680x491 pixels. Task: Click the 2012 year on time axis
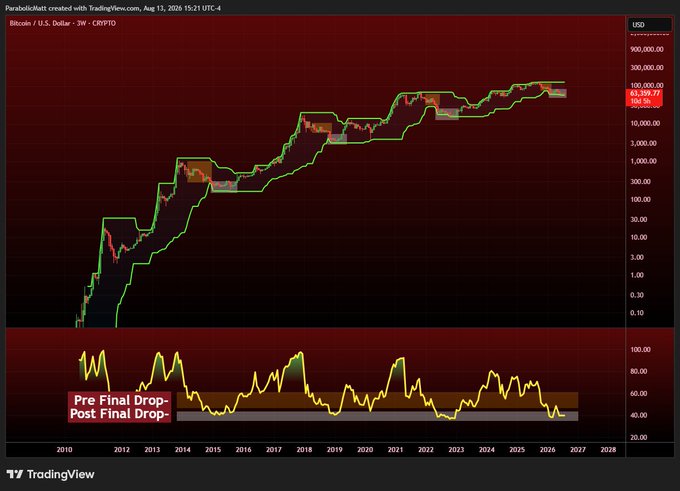pyautogui.click(x=122, y=449)
